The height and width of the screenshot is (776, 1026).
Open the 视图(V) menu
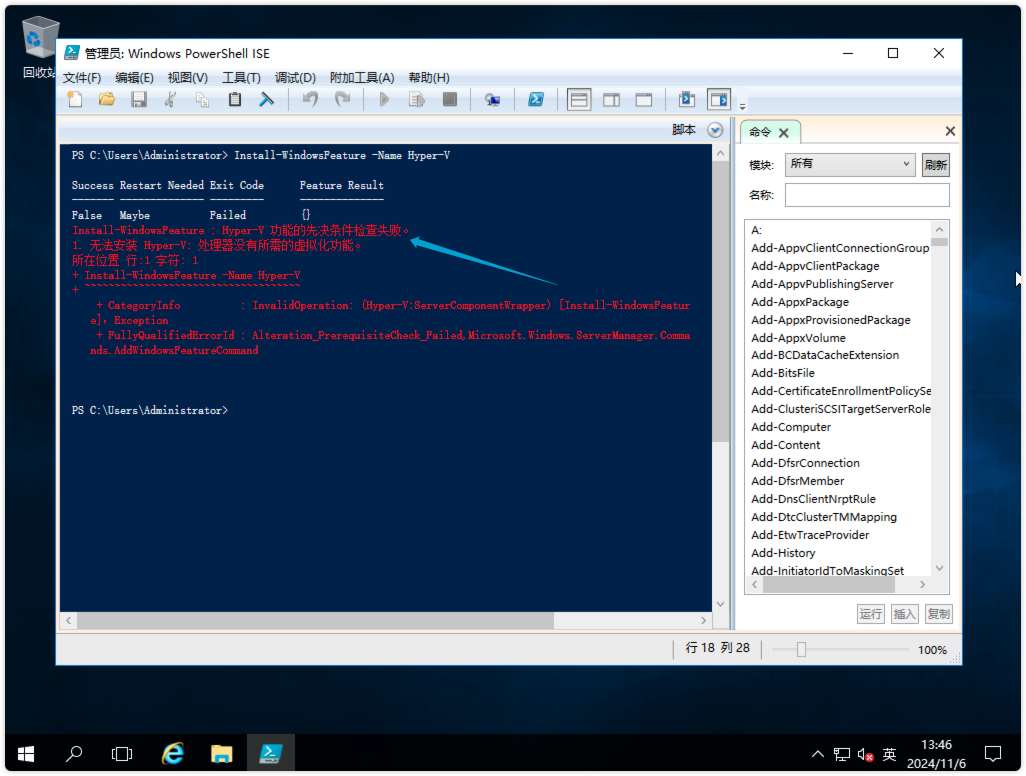click(188, 78)
